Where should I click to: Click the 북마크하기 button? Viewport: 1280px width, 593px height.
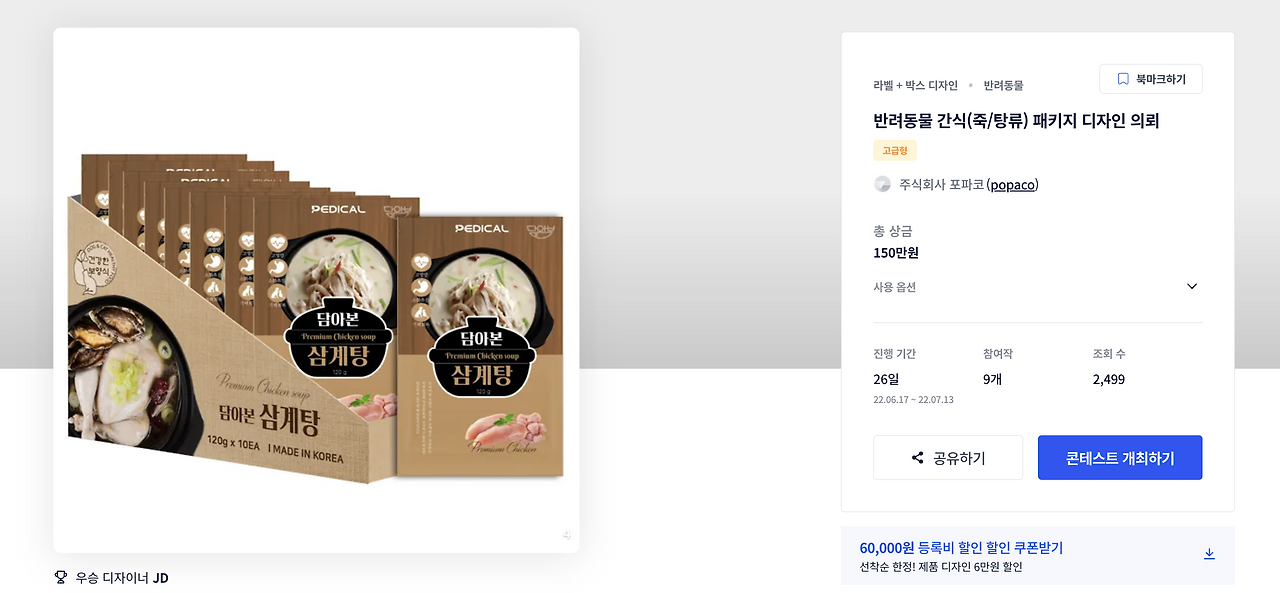coord(1151,79)
